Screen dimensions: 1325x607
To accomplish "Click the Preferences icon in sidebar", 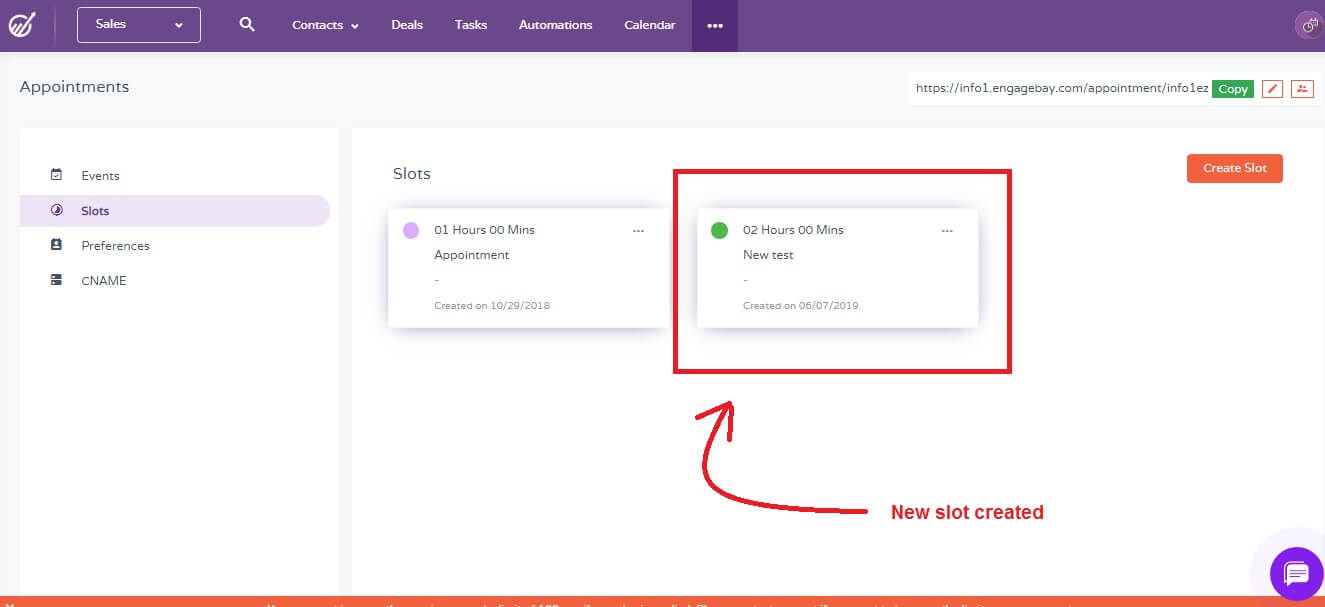I will point(57,245).
